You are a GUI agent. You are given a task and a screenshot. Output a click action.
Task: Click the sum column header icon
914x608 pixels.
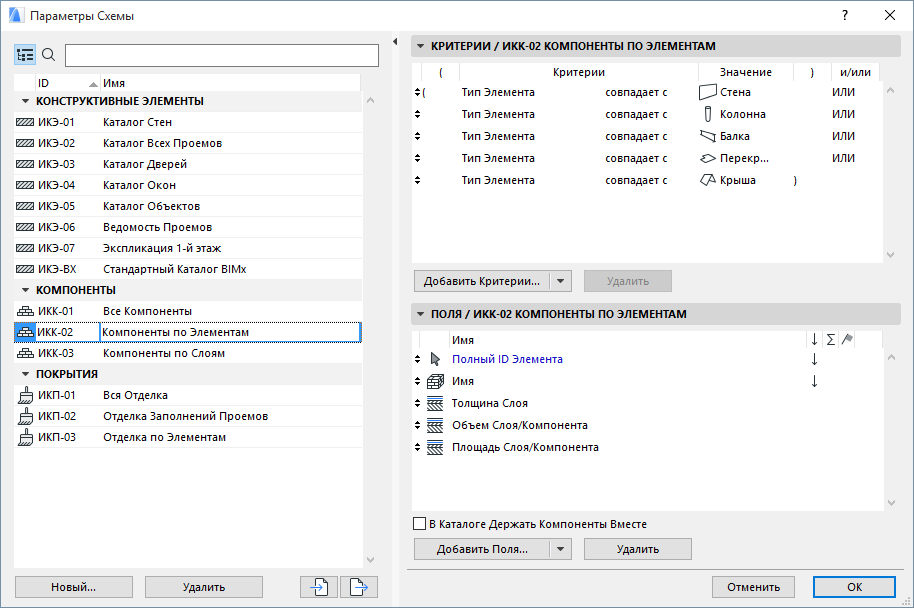click(831, 340)
